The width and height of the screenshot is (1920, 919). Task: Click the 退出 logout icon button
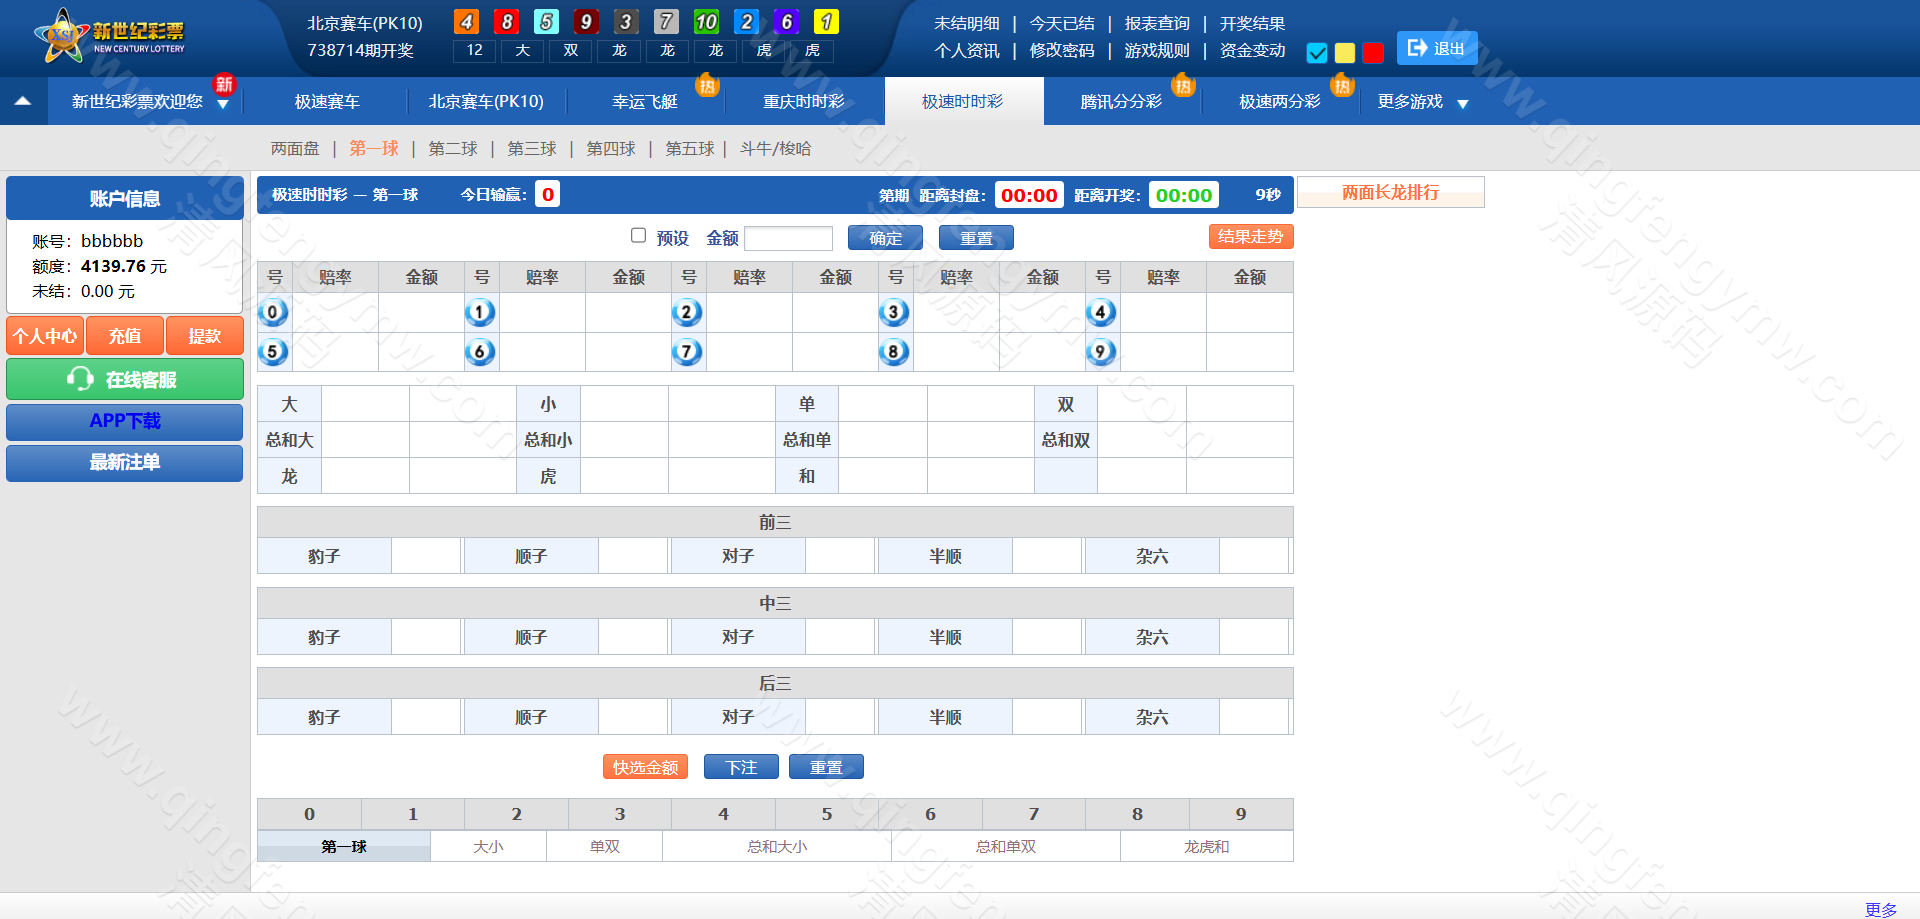1436,48
